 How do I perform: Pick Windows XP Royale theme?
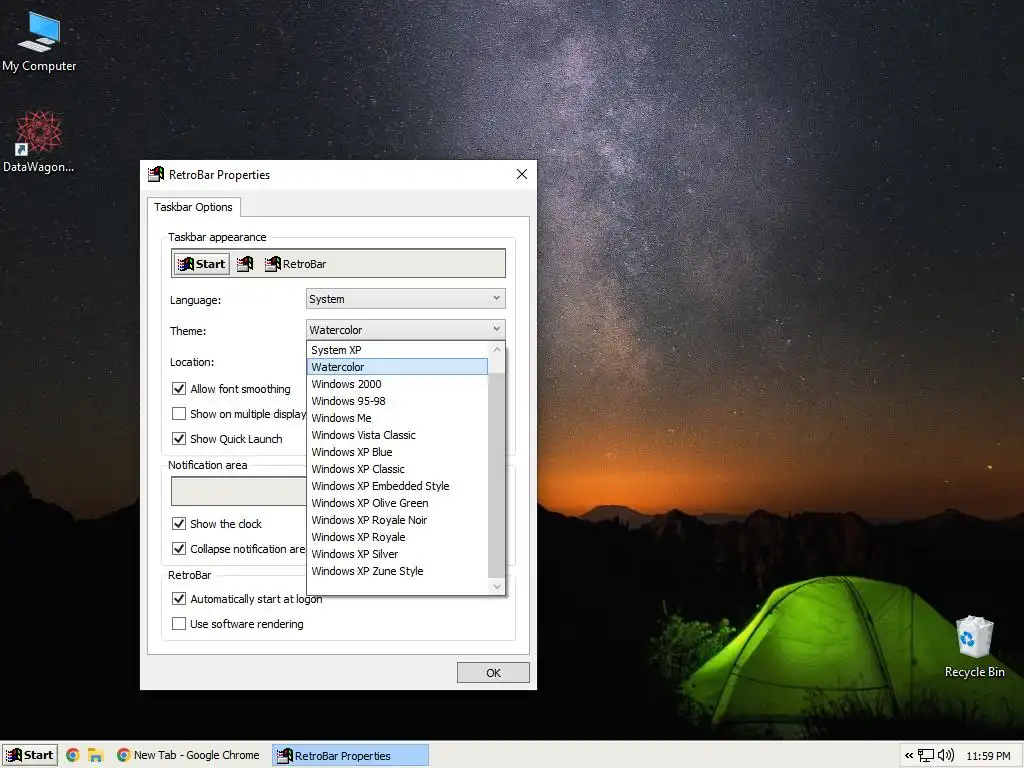tap(397, 537)
